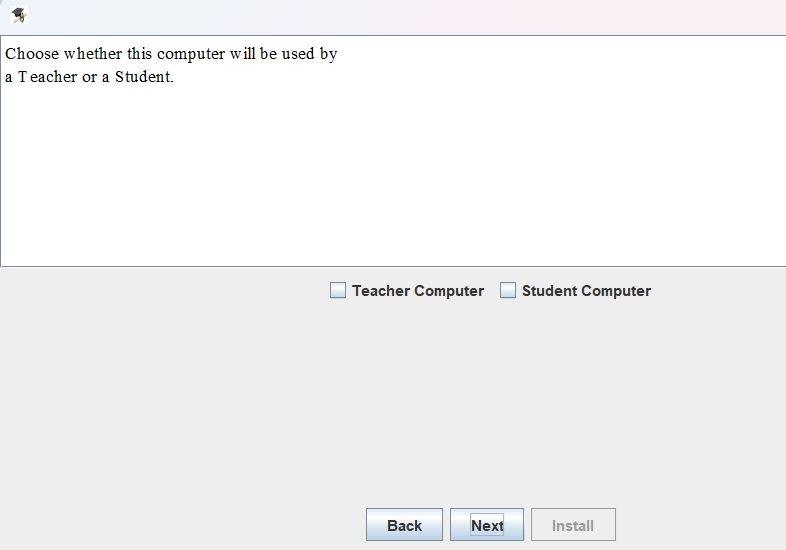This screenshot has height=550, width=786.
Task: Click the window title bar beside the icon
Action: (x=401, y=17)
